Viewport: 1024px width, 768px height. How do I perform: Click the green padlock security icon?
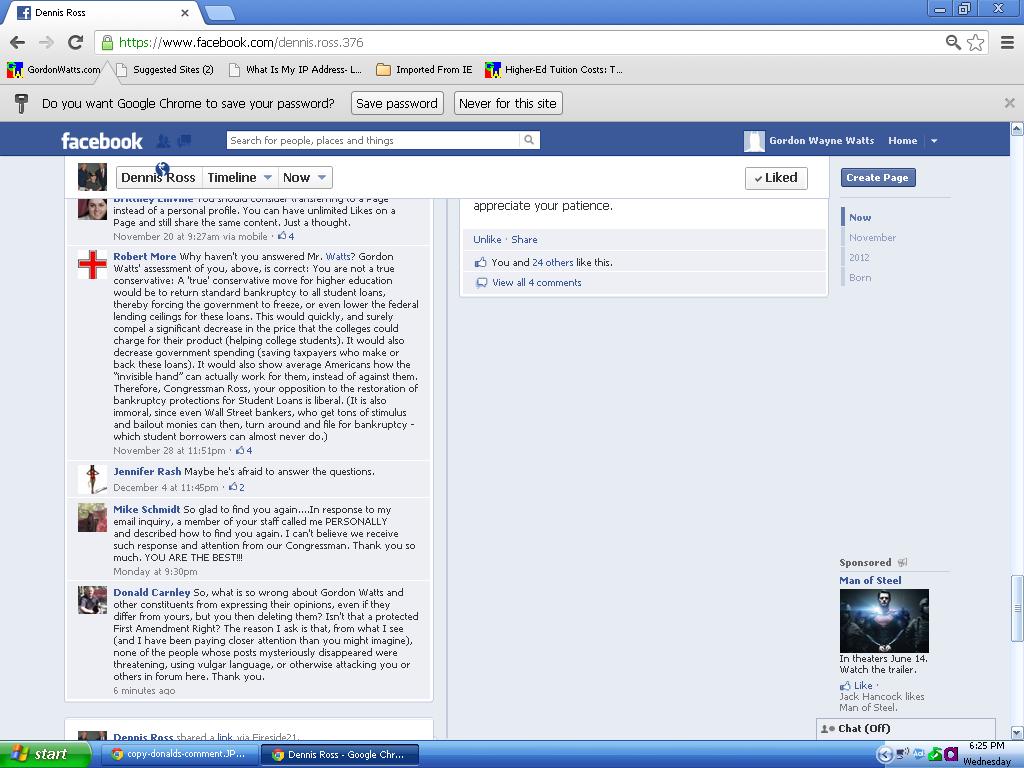[107, 42]
